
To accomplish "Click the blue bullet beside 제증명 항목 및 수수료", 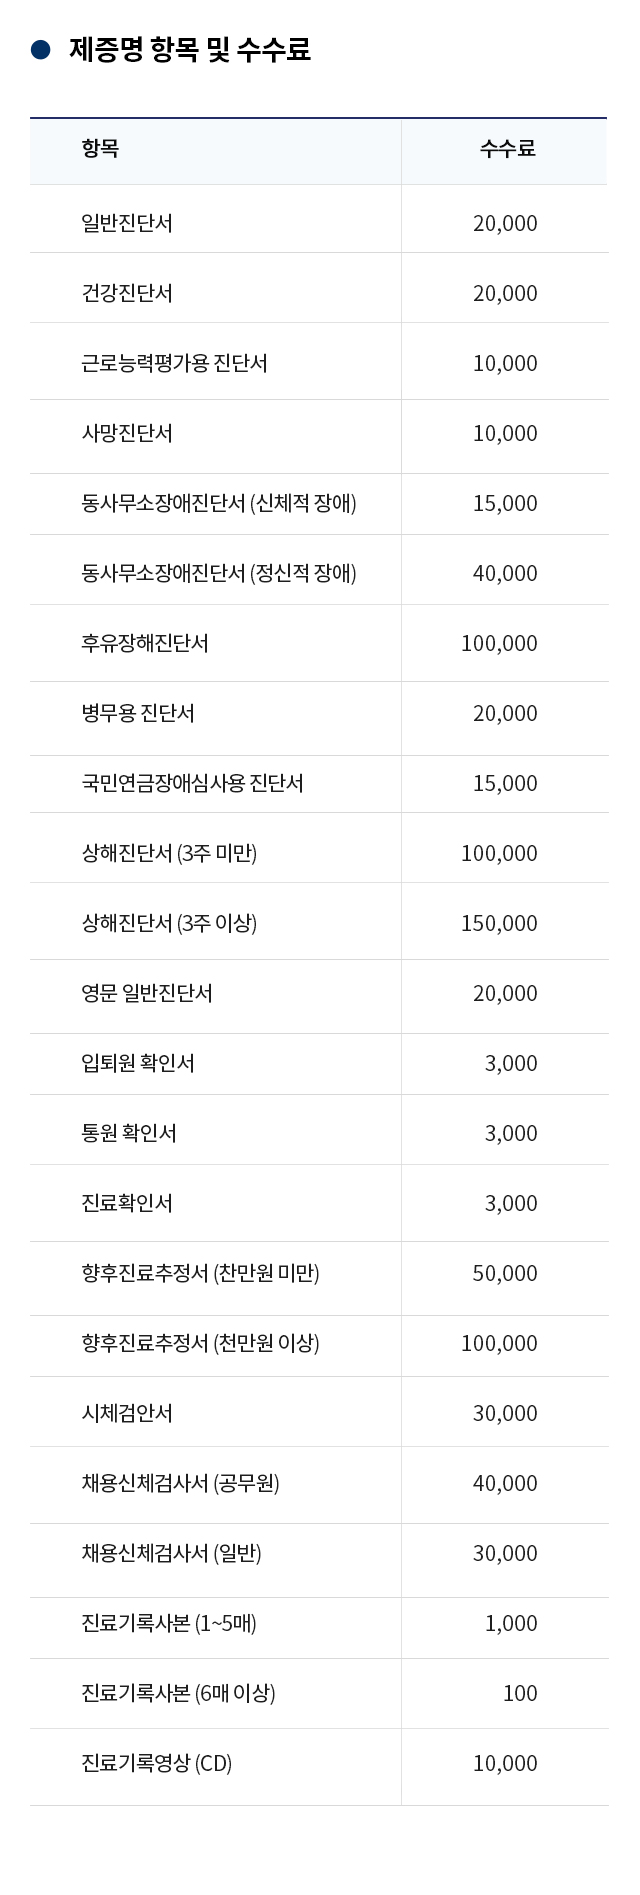I will tap(40, 50).
